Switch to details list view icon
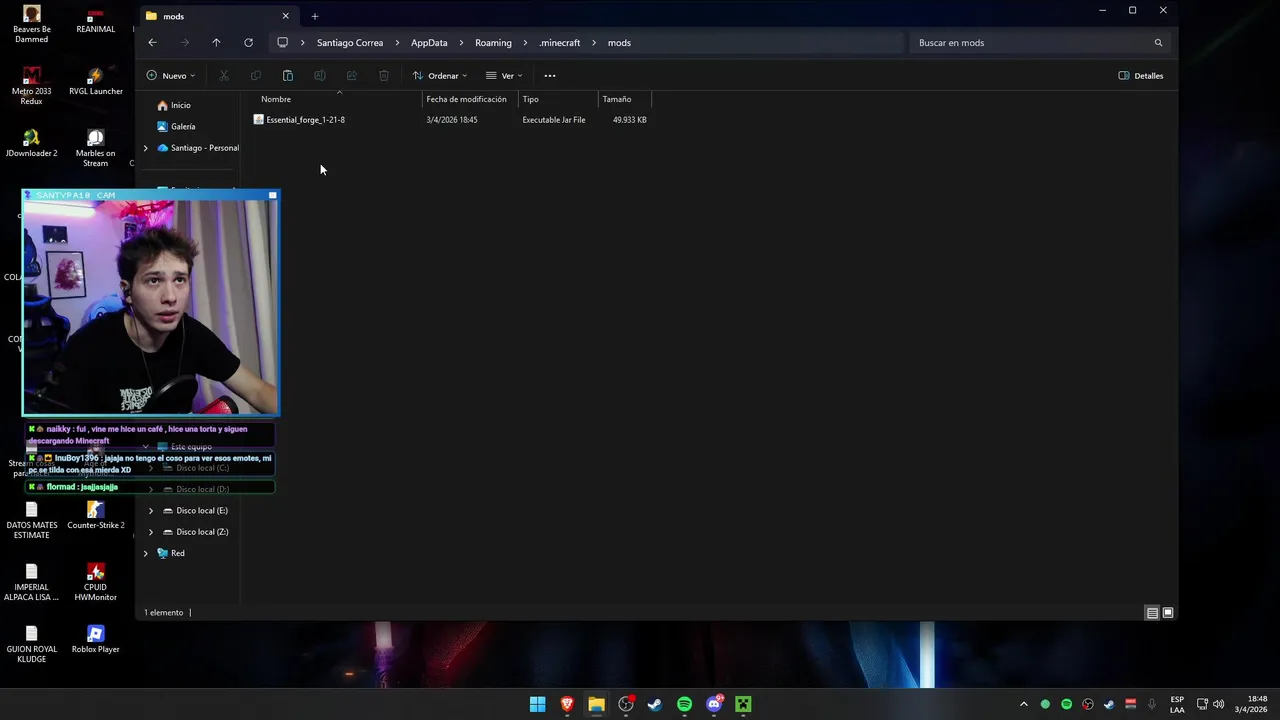This screenshot has width=1280, height=720. point(1152,613)
